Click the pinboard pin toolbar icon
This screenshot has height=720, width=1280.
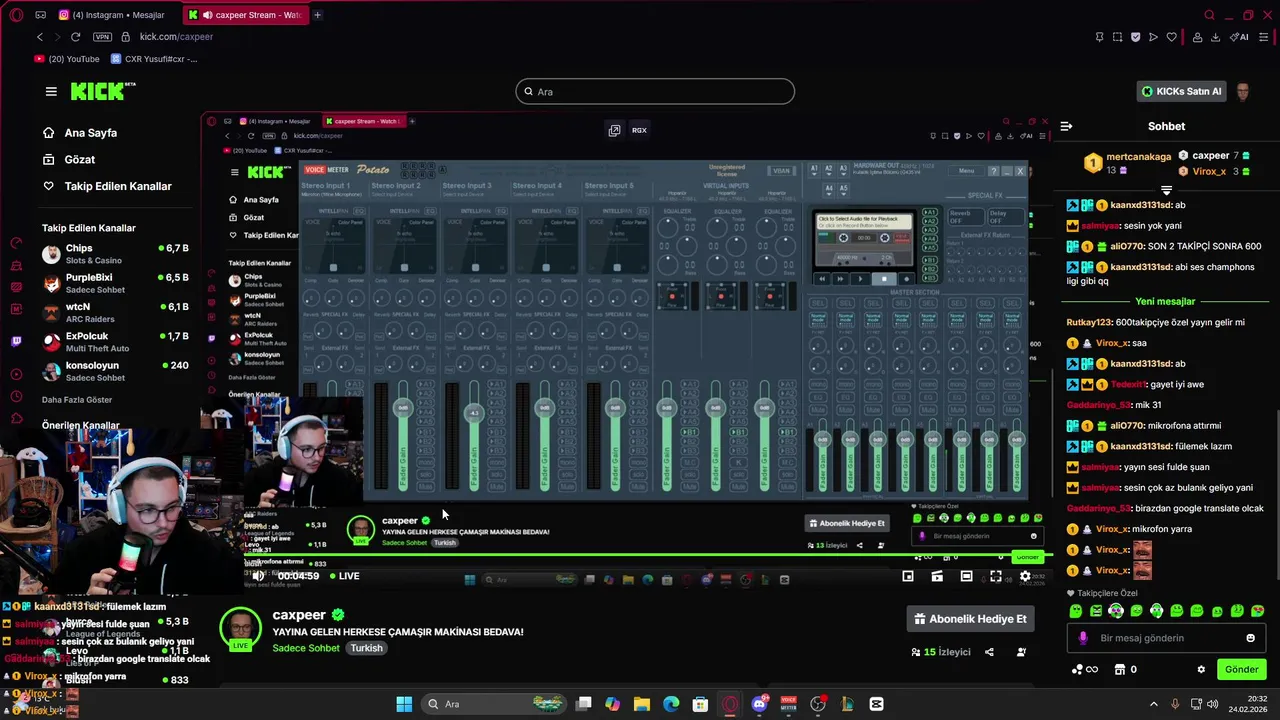click(x=1100, y=37)
